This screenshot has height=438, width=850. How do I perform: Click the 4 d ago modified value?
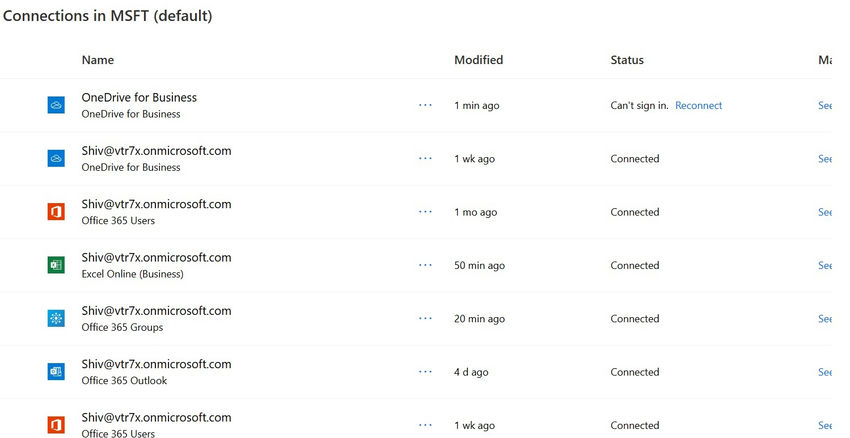[472, 372]
